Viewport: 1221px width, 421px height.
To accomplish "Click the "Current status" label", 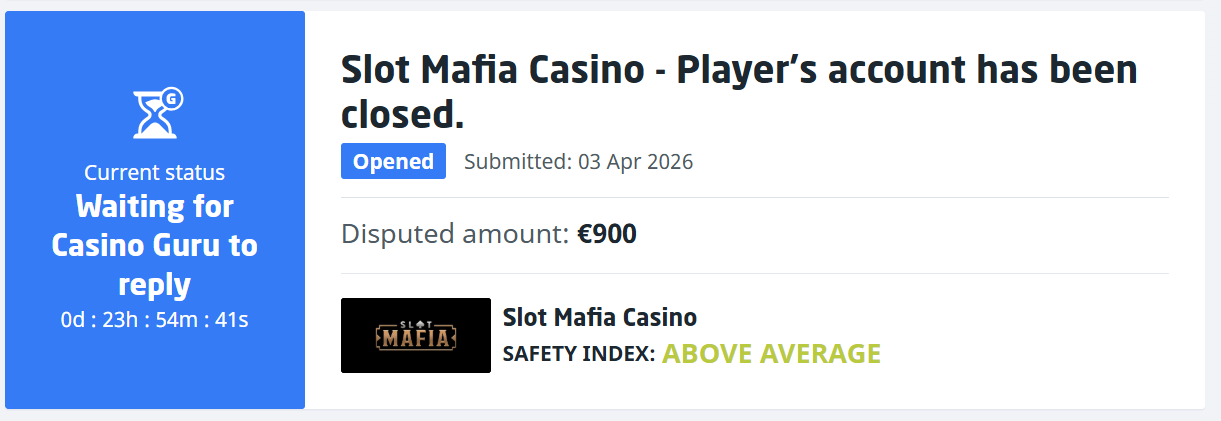I will (x=155, y=172).
